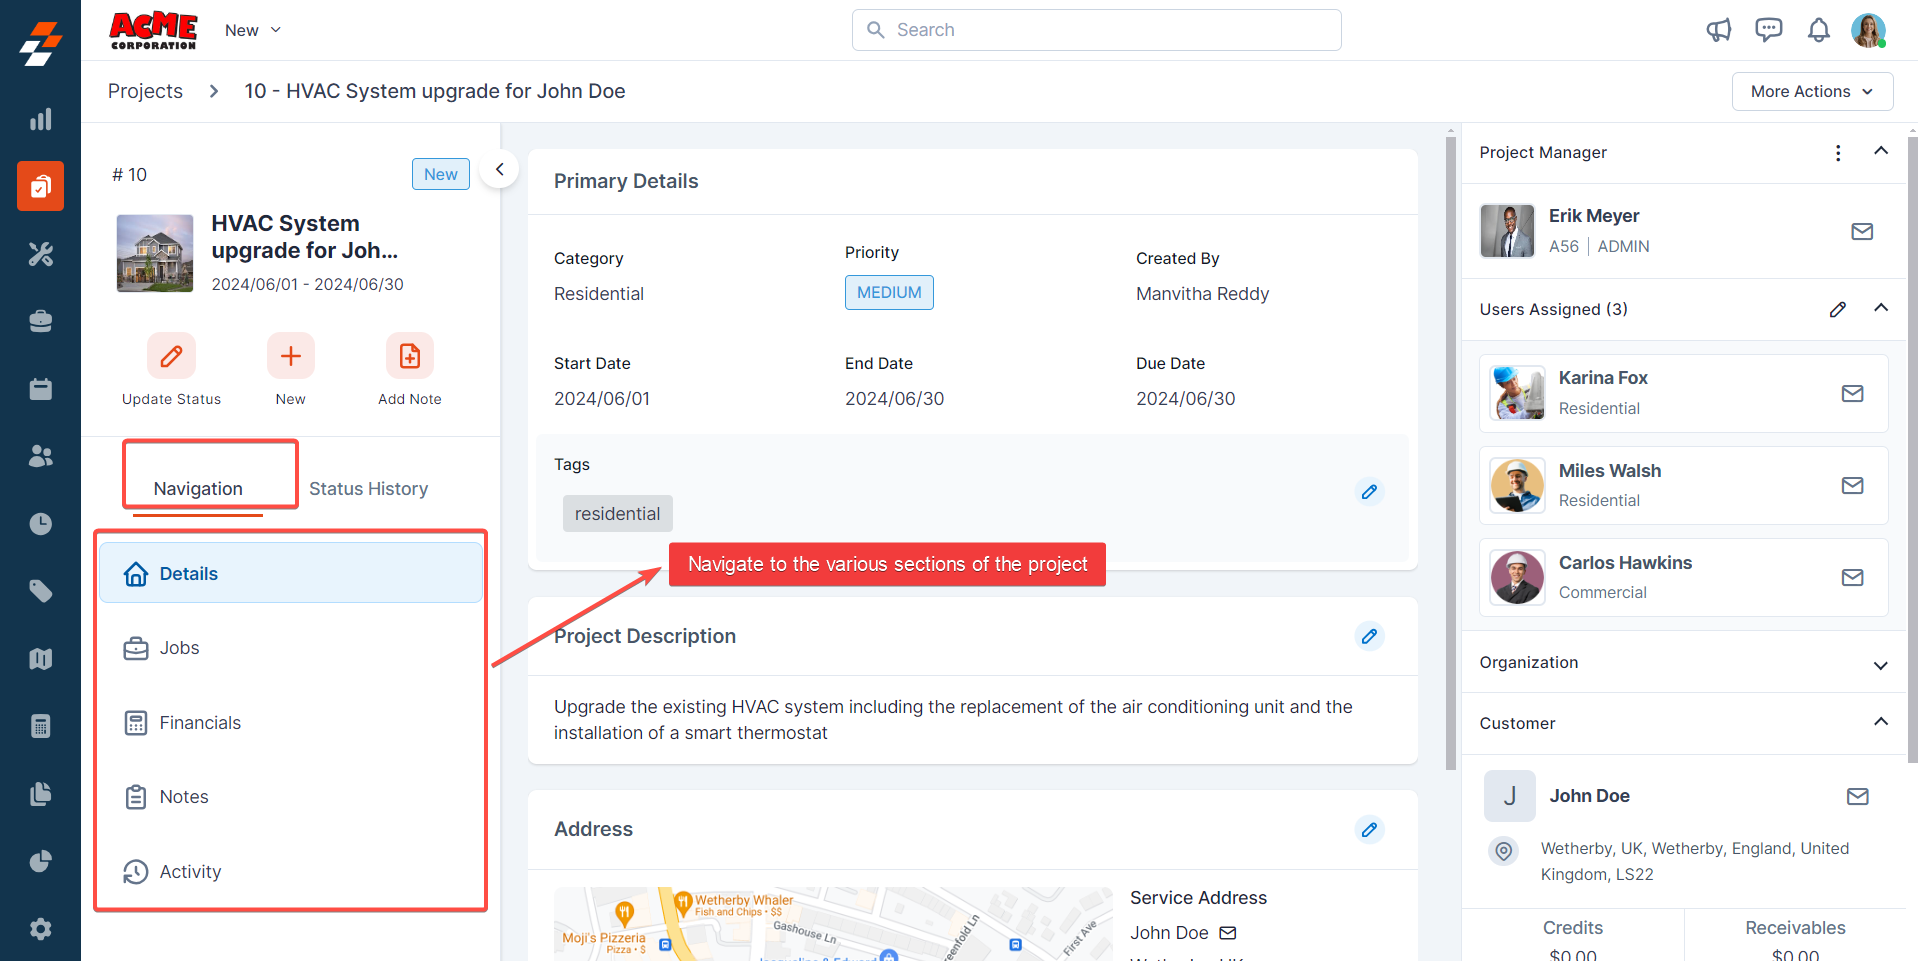Expand the Organization section
This screenshot has width=1918, height=961.
pos(1880,665)
